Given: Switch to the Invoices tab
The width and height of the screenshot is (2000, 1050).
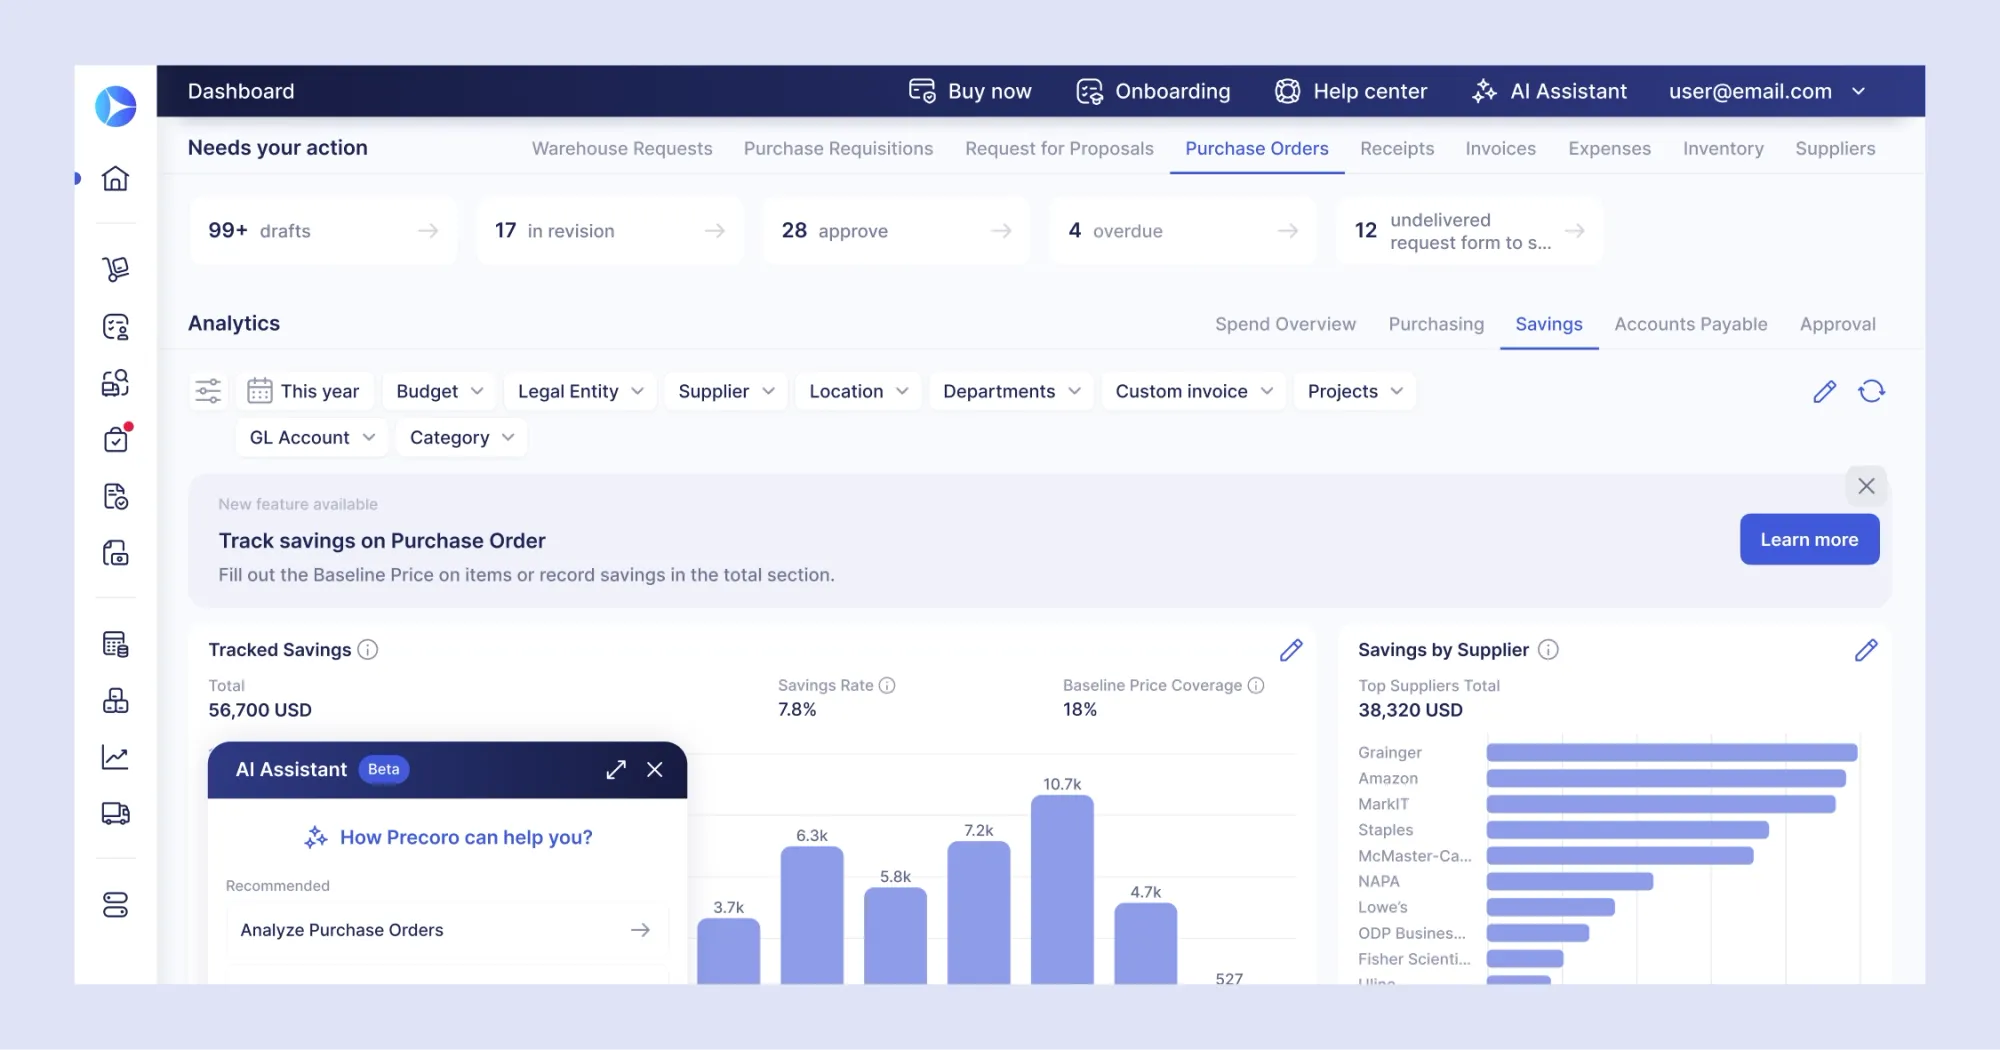Looking at the screenshot, I should click(1500, 148).
